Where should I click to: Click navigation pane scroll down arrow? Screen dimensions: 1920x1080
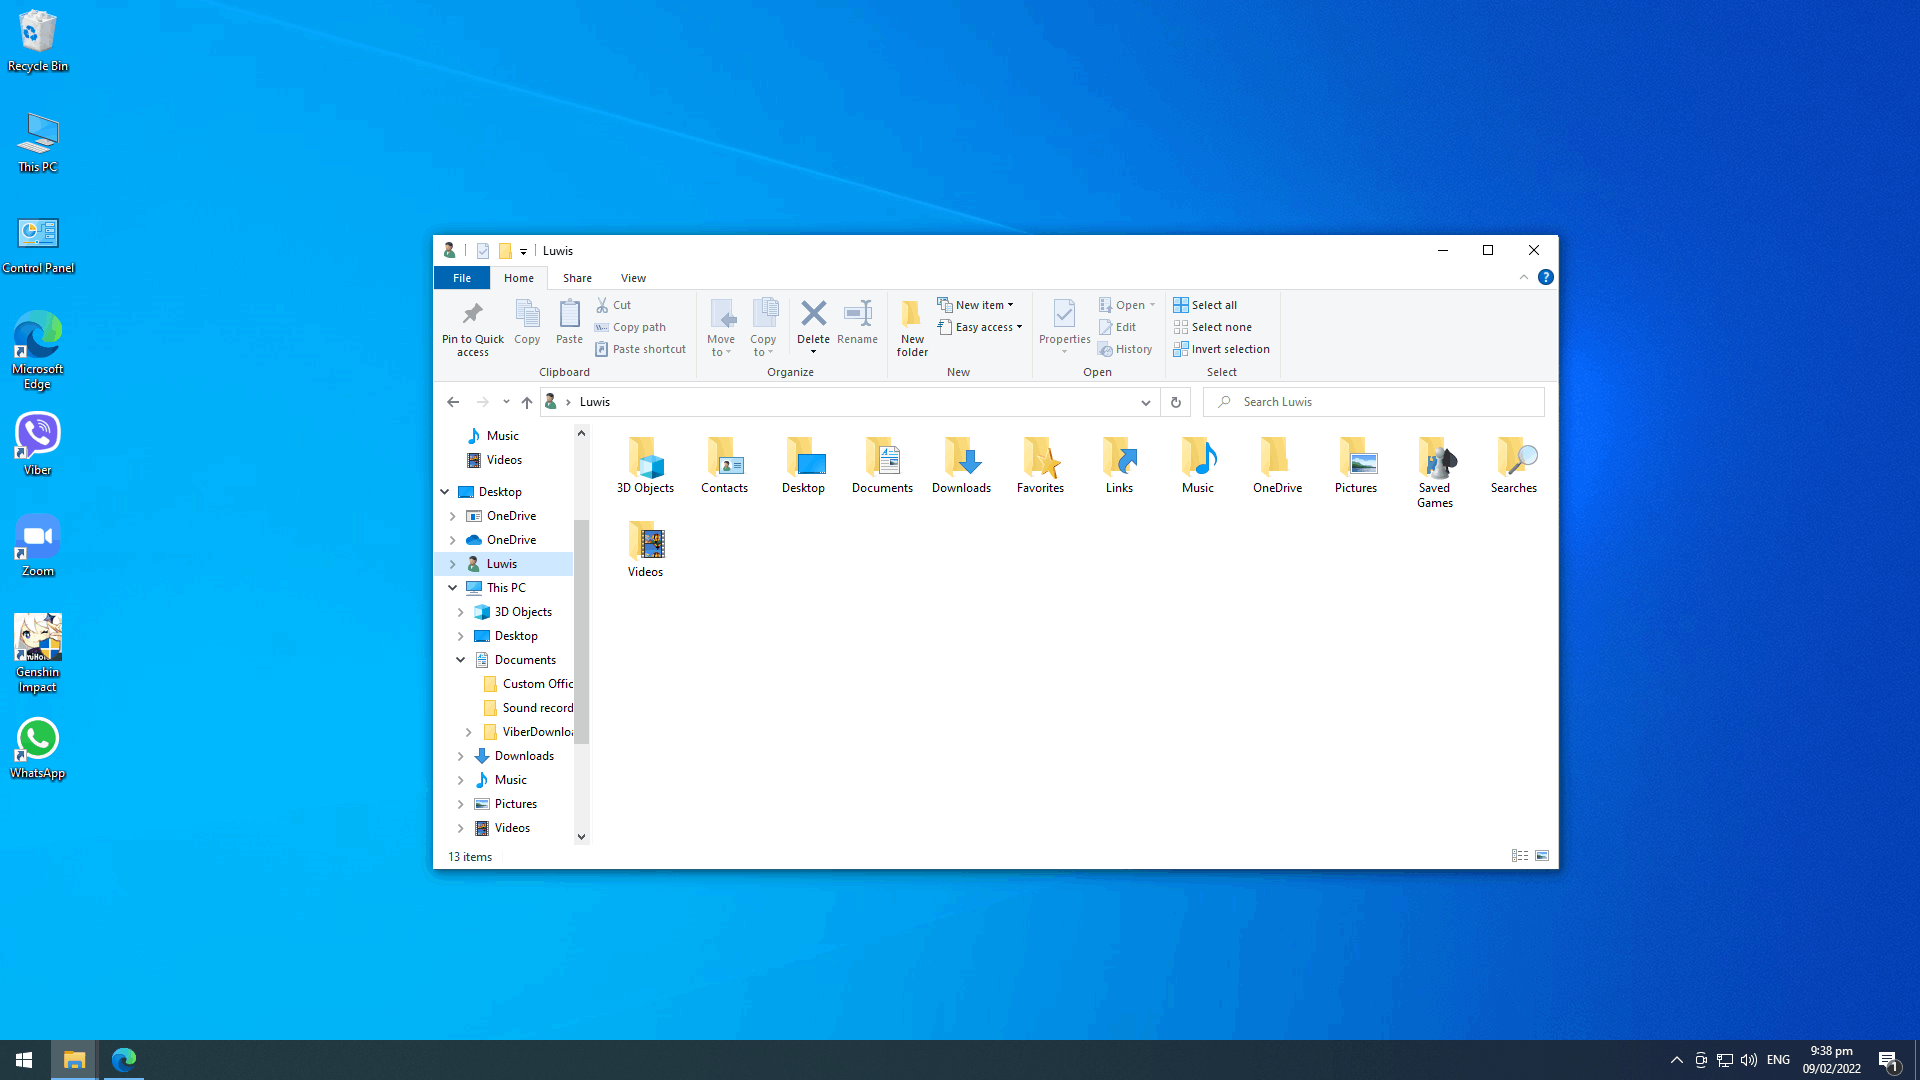(581, 837)
